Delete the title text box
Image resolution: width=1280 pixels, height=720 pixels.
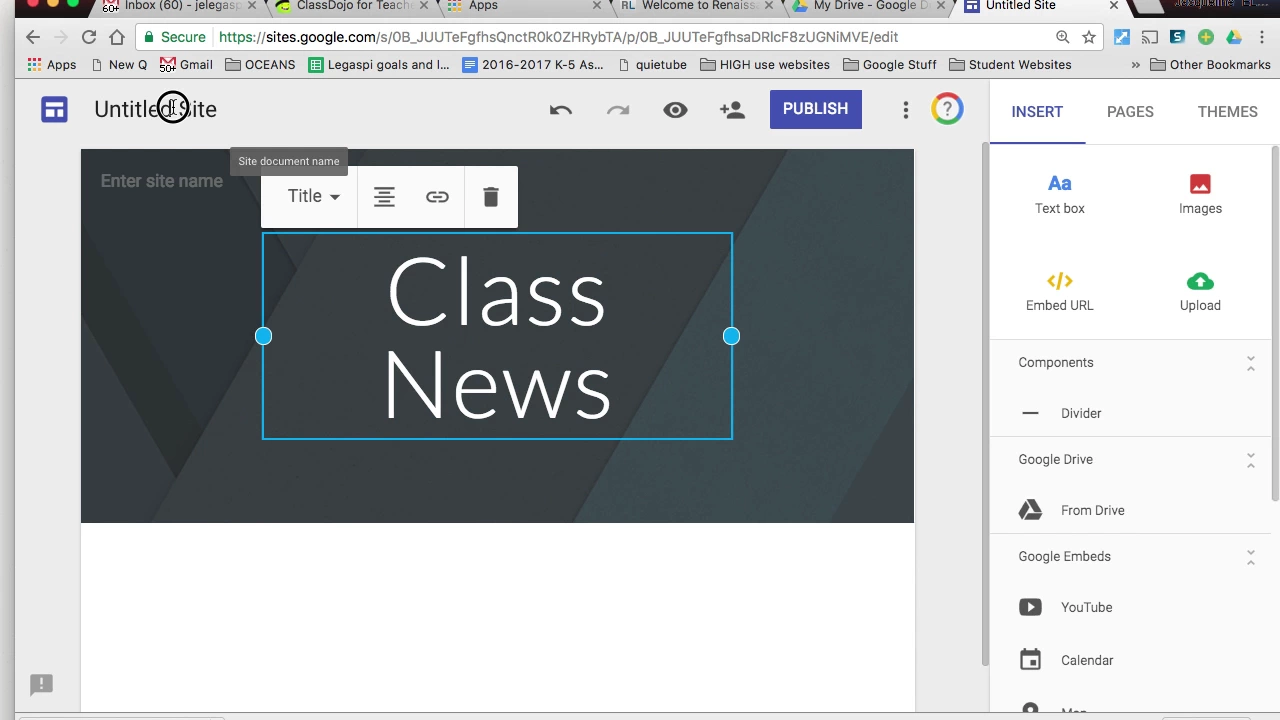491,197
